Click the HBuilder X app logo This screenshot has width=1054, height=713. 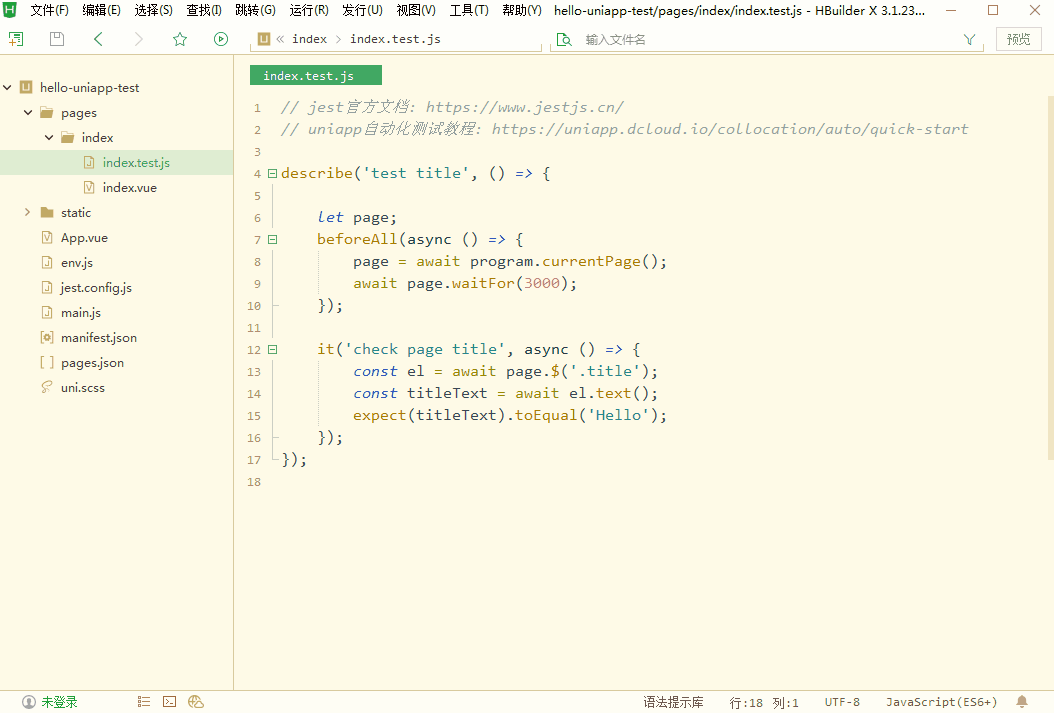[9, 10]
